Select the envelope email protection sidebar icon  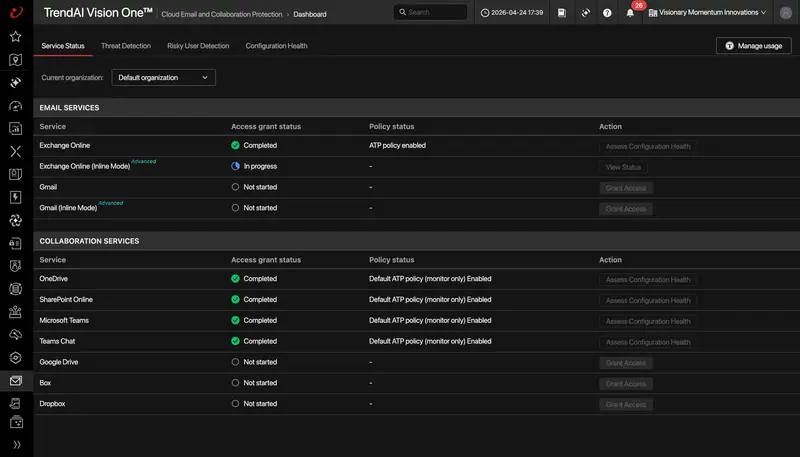[16, 380]
